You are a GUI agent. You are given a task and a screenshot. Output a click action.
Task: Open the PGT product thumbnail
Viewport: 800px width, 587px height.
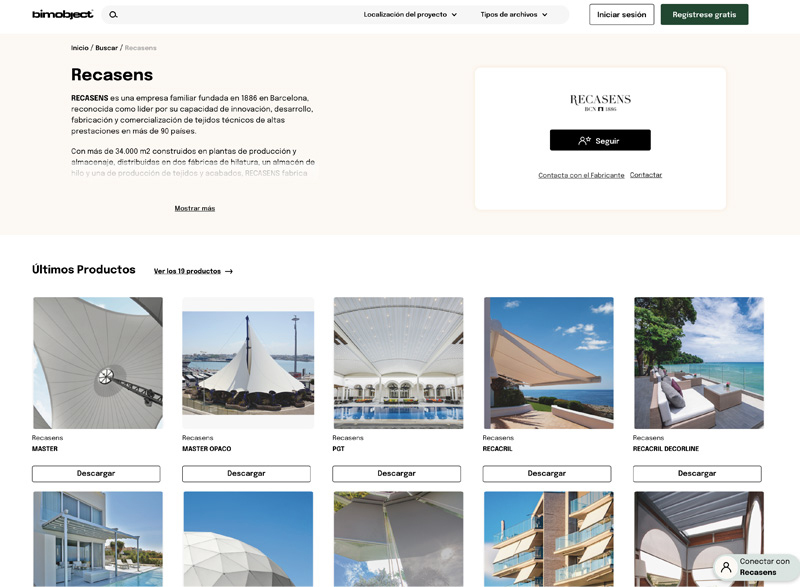click(x=398, y=363)
